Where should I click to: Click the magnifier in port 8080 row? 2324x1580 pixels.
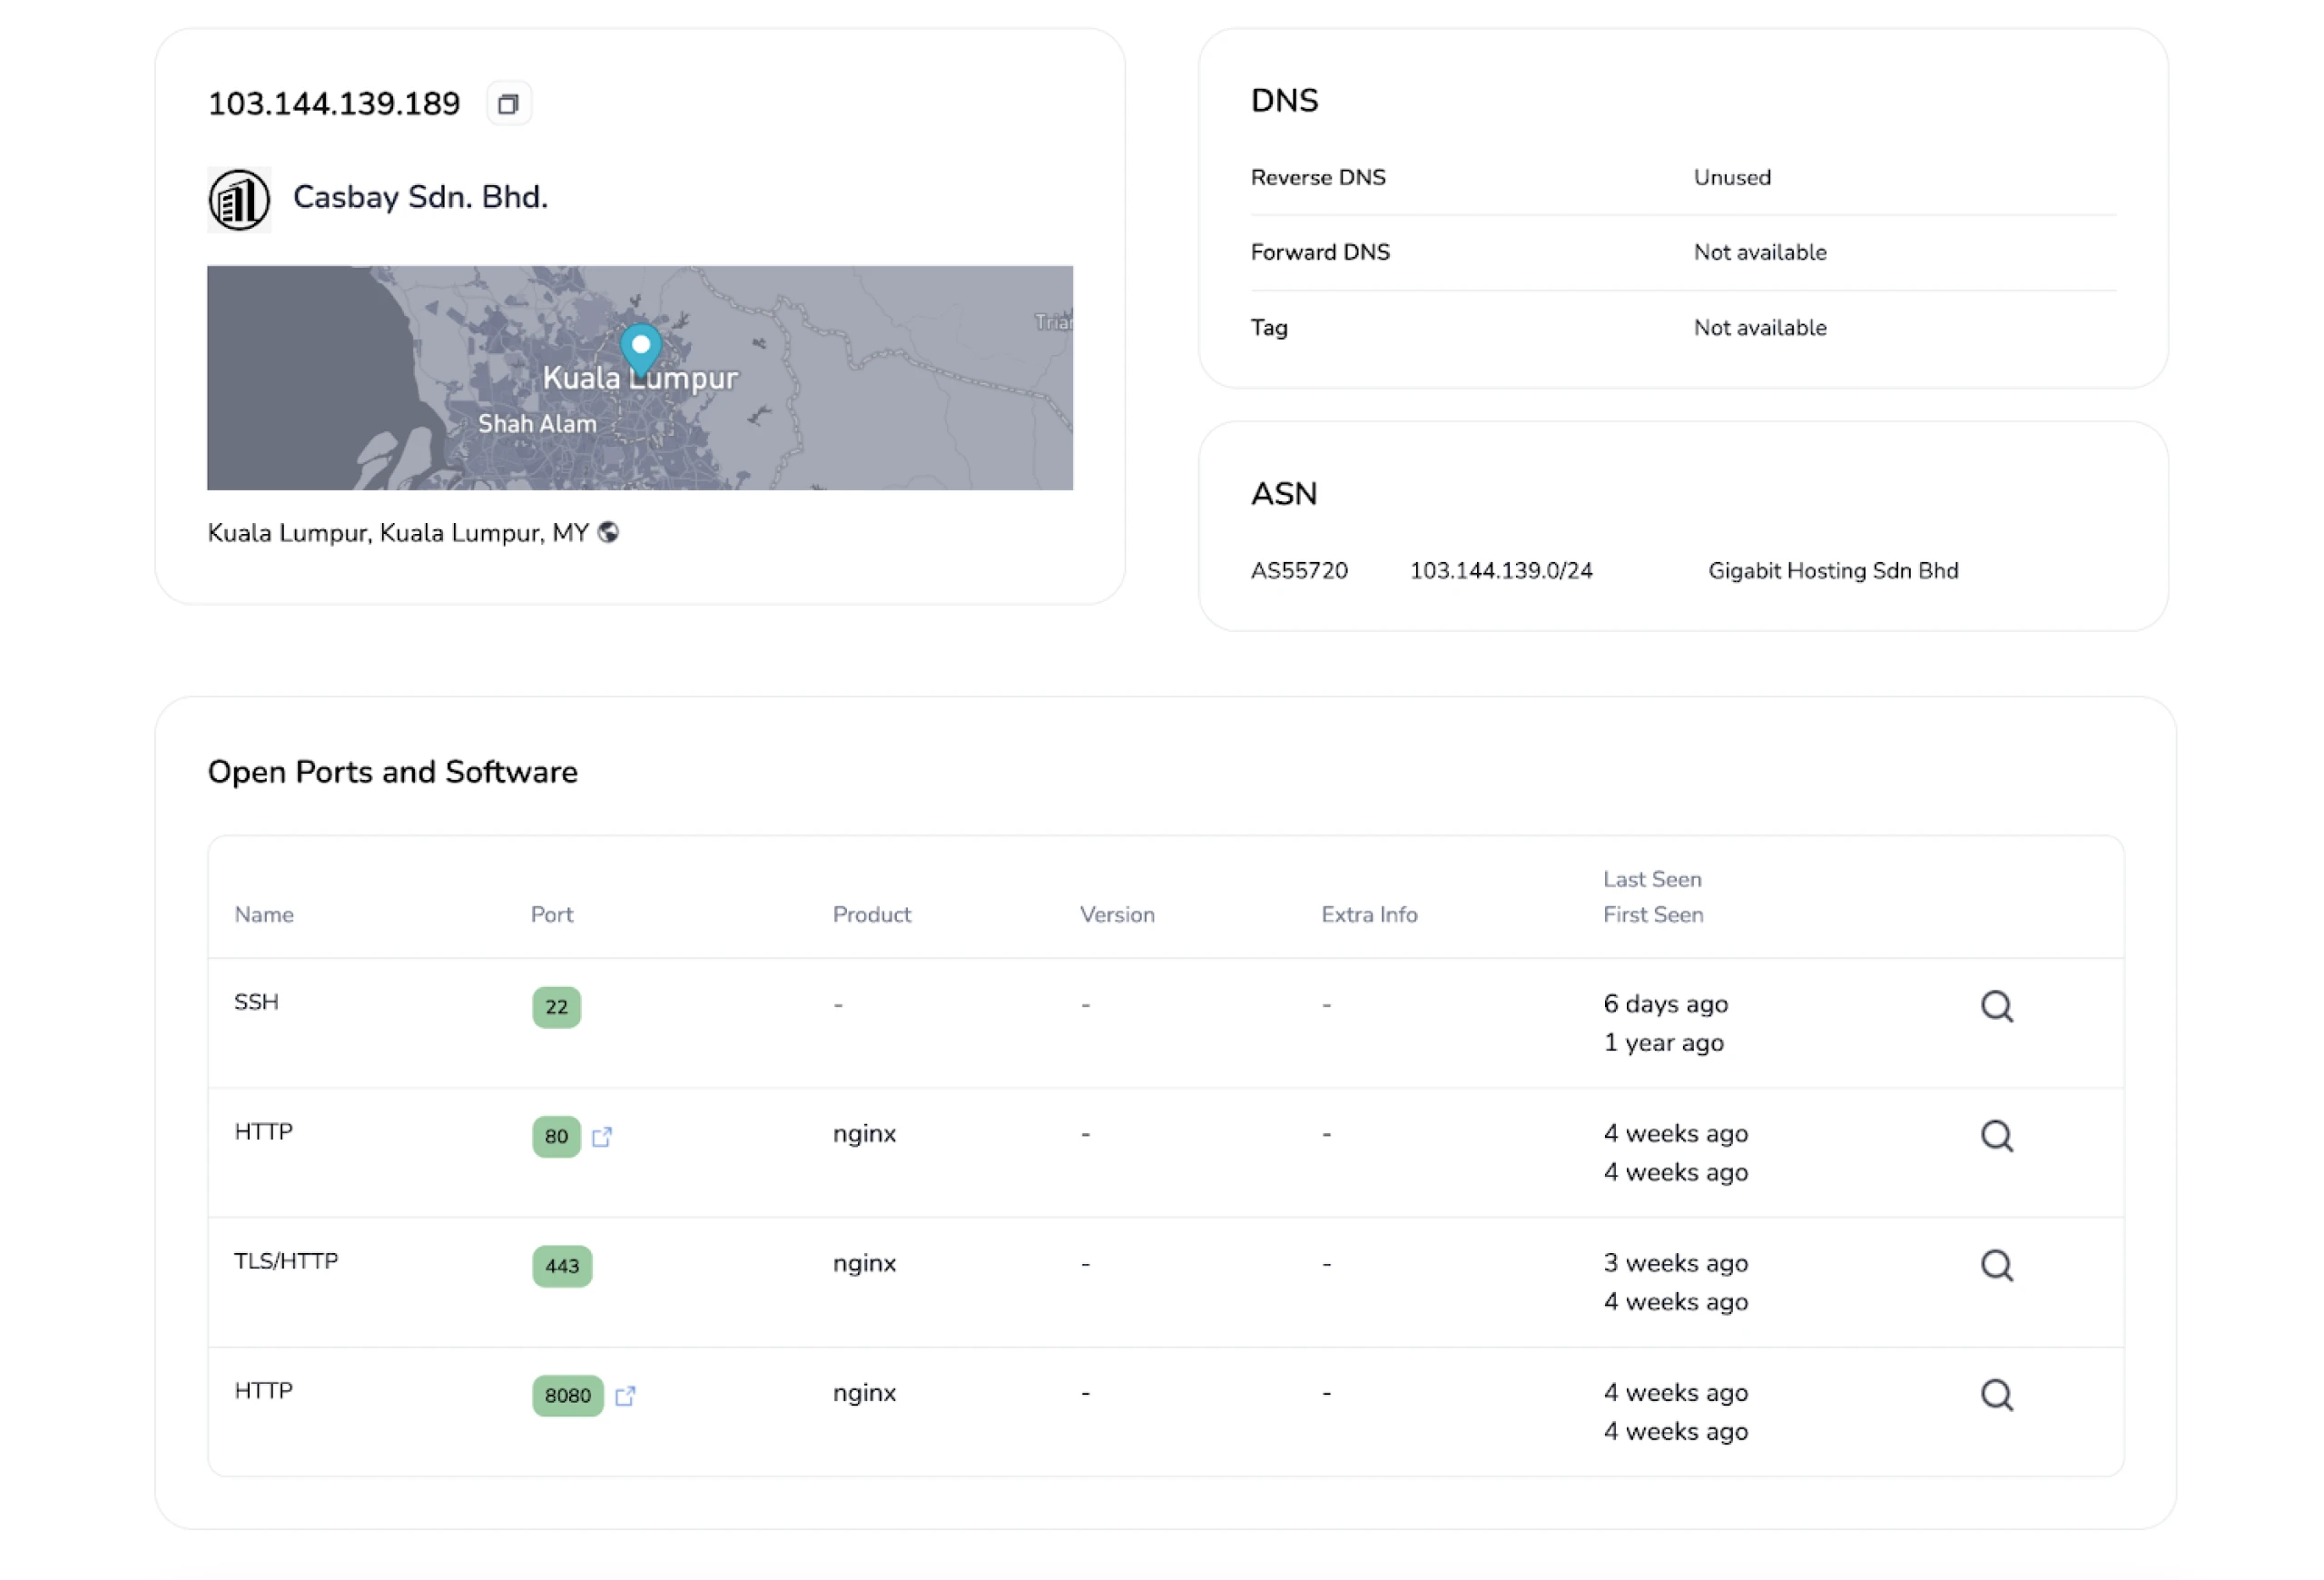(1996, 1395)
